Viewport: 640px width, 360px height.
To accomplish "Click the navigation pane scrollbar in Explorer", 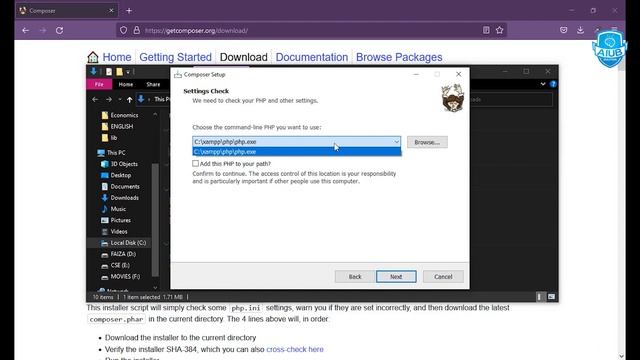I will [155, 220].
